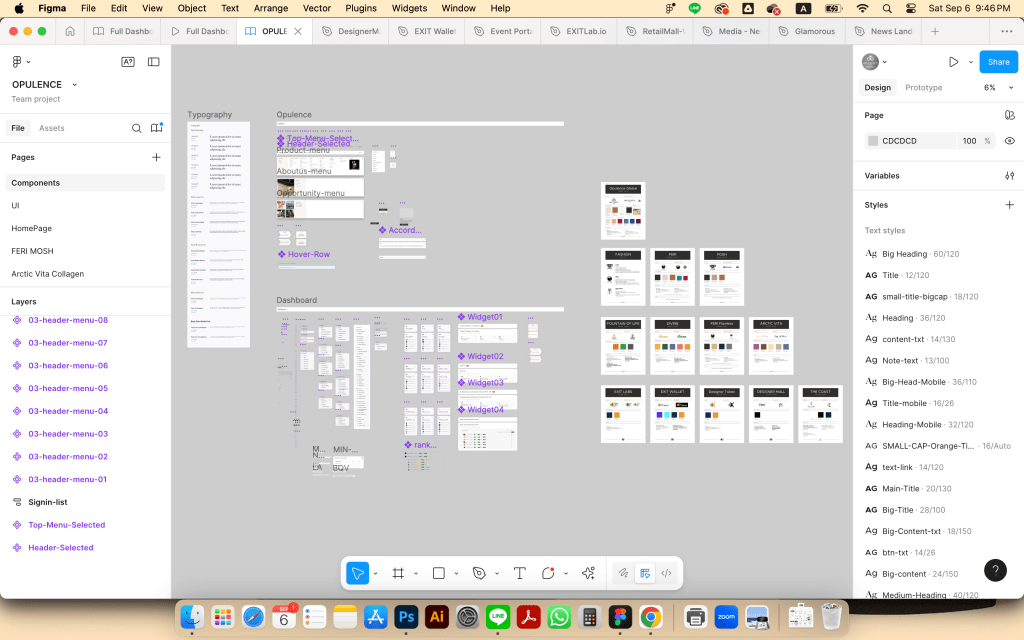Switch to the Prototype tab
1024x640 pixels.
[x=923, y=88]
